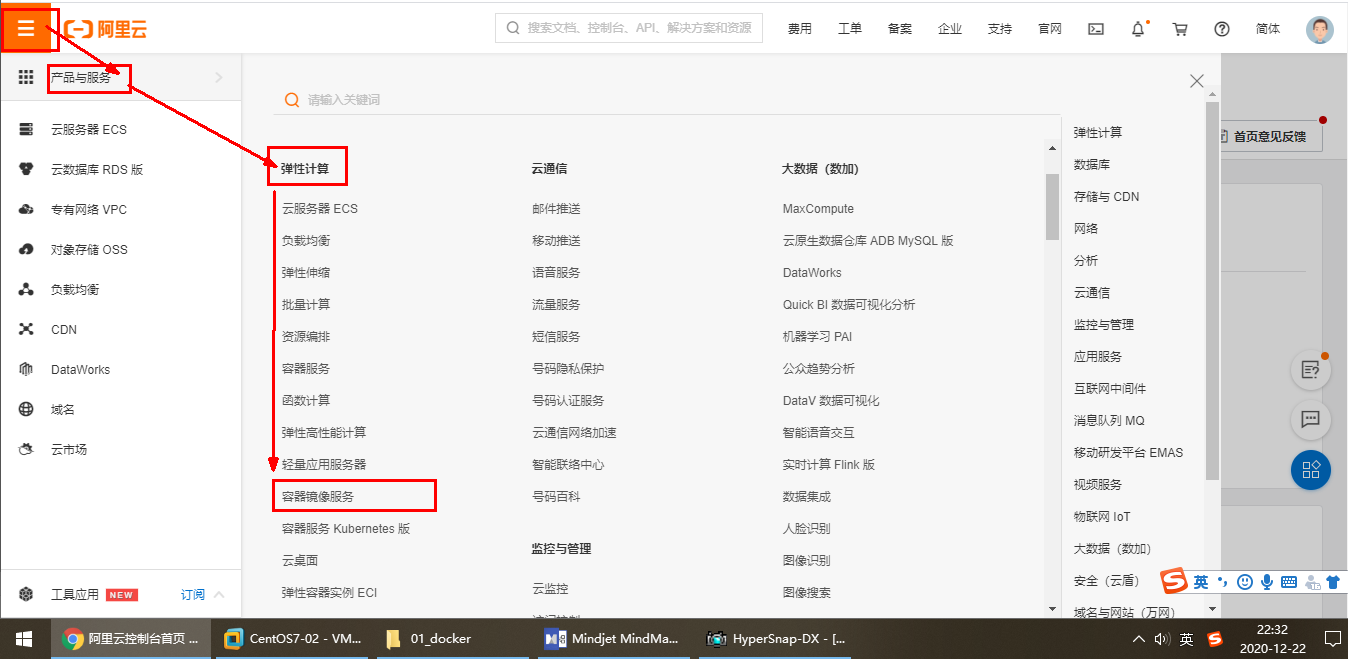Click the blue floating apps button

click(1310, 469)
